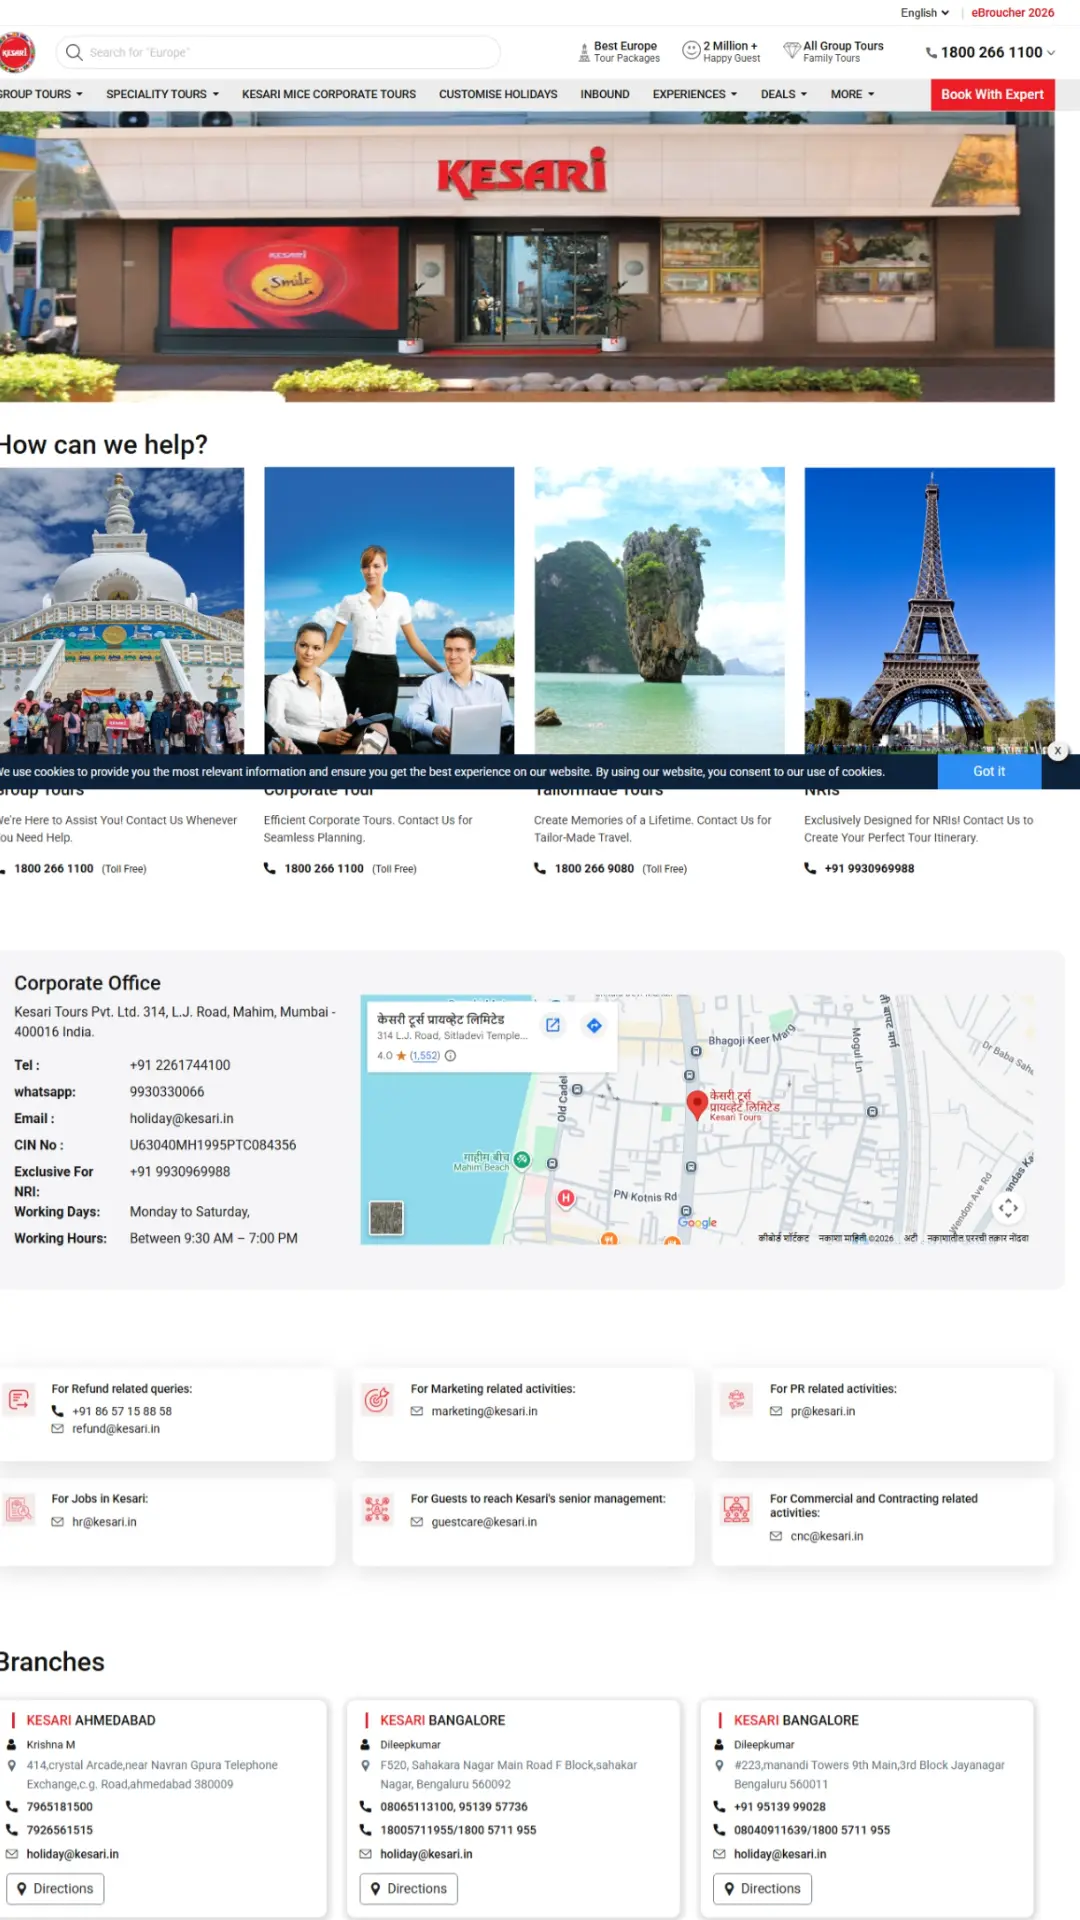Image resolution: width=1080 pixels, height=1920 pixels.
Task: Open Kesari MICE Corporate Tours menu item
Action: [x=329, y=94]
